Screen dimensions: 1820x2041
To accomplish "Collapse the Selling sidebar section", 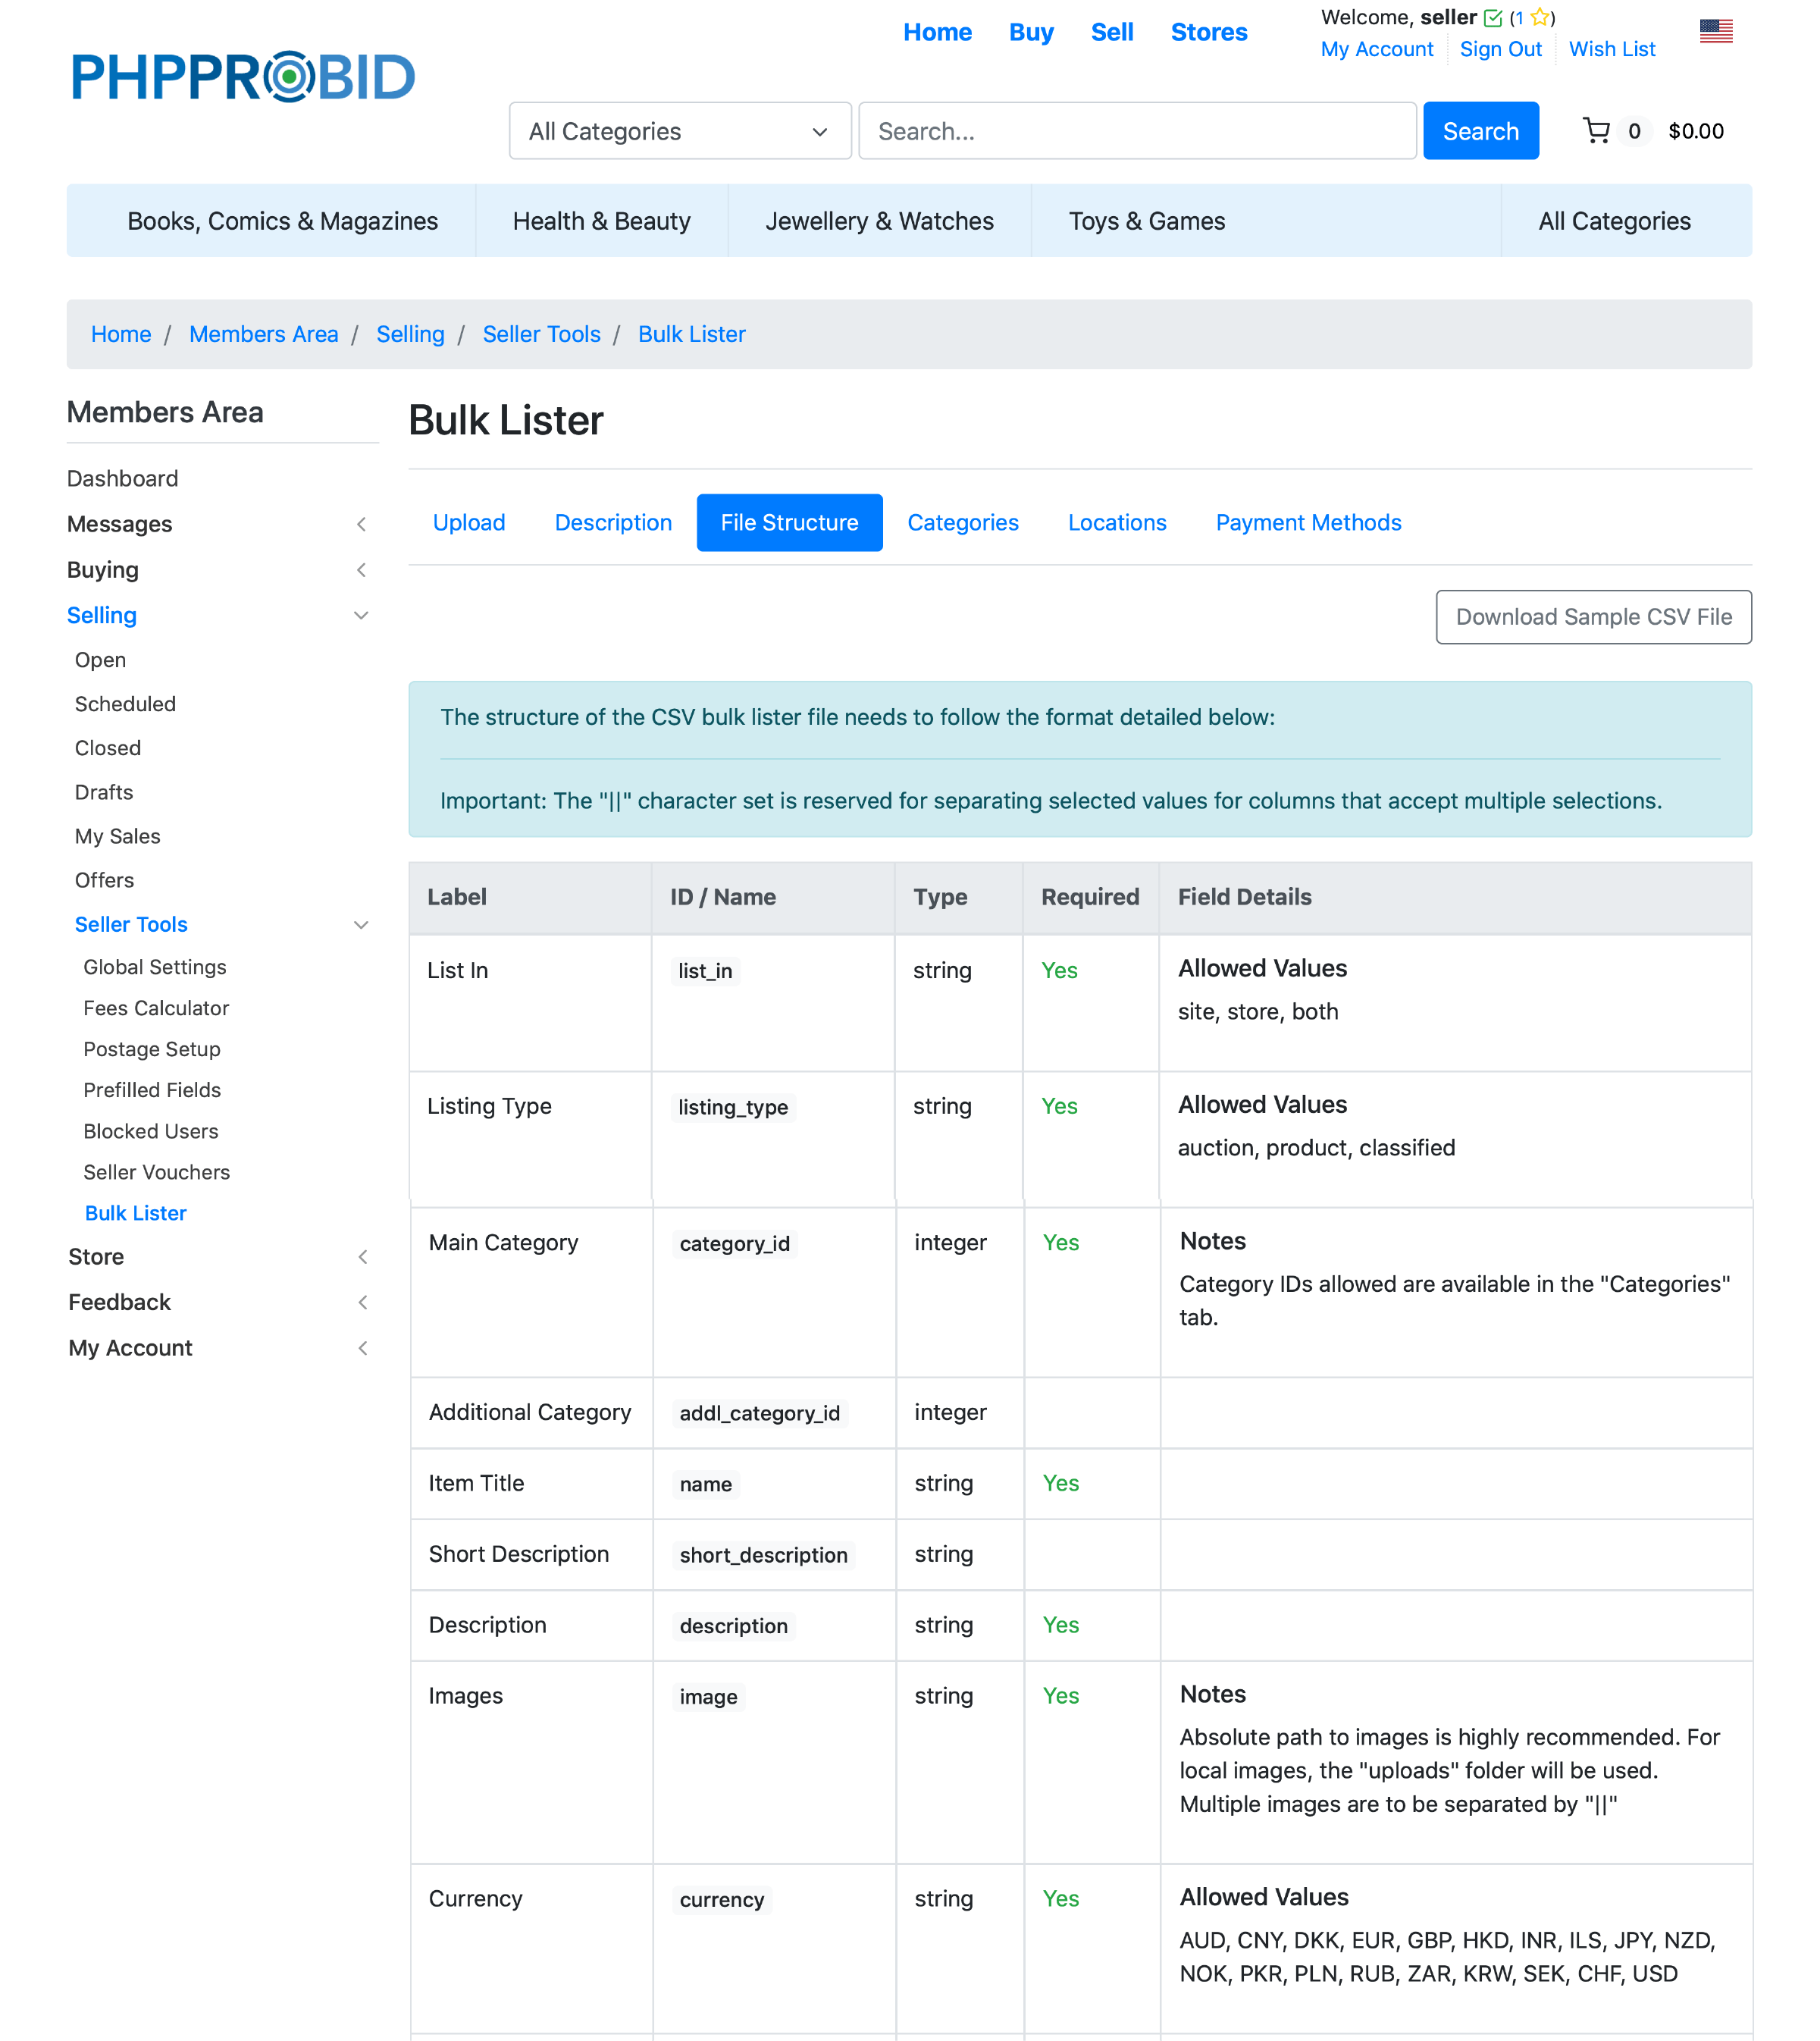I will [361, 616].
